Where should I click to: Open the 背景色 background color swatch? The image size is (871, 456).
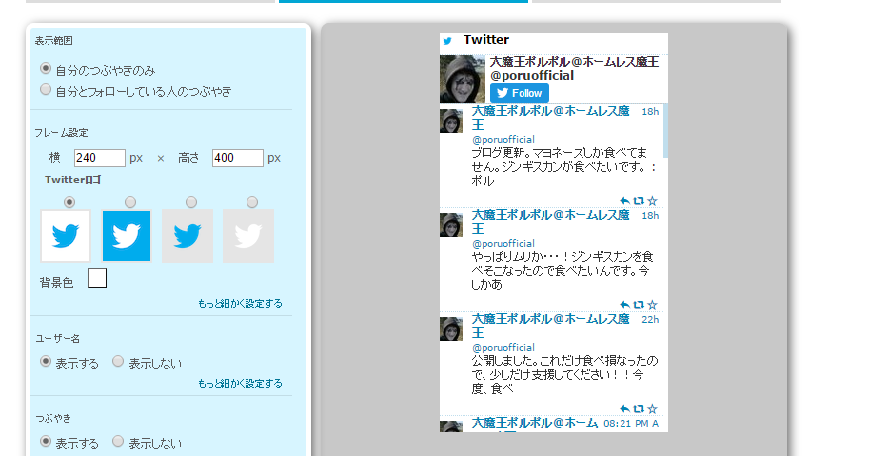pos(97,278)
